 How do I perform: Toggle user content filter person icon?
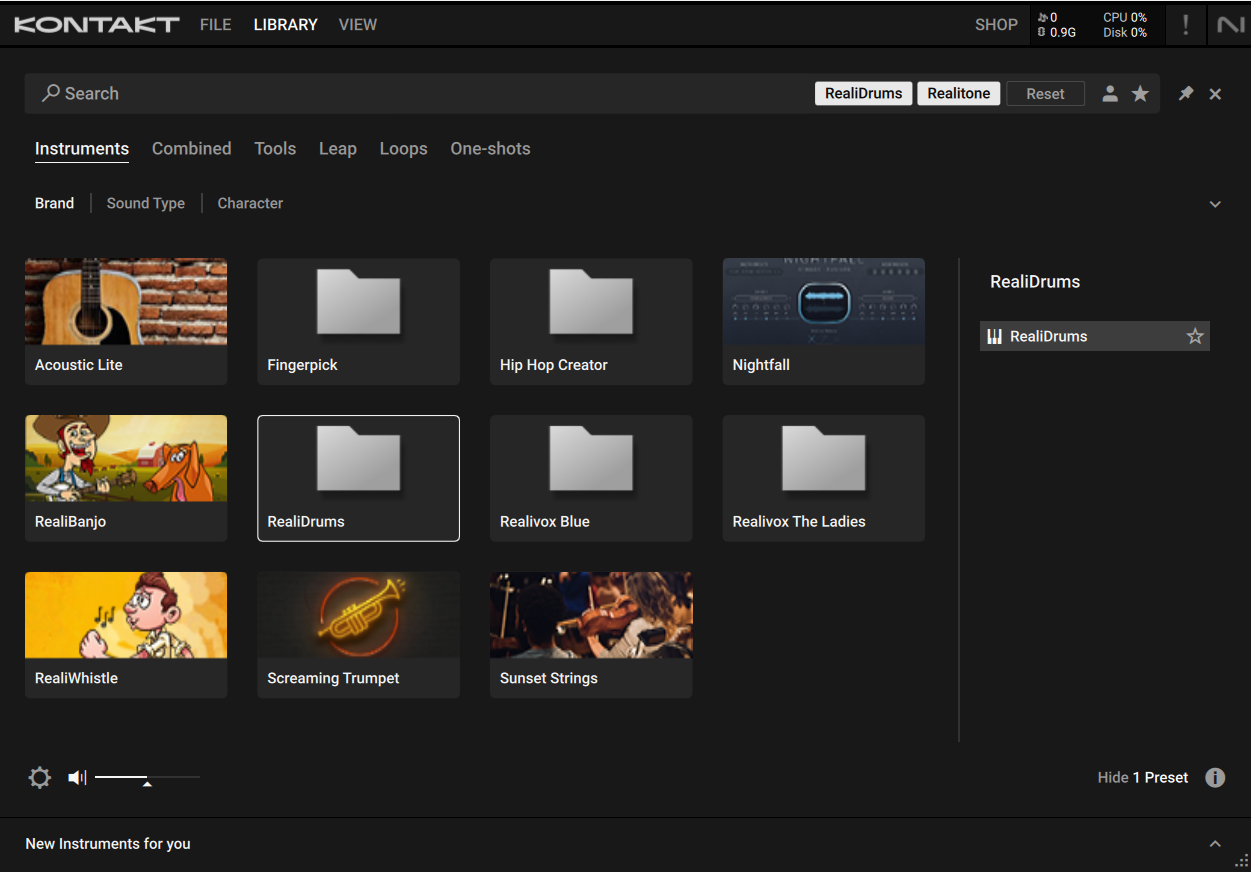click(x=1110, y=94)
